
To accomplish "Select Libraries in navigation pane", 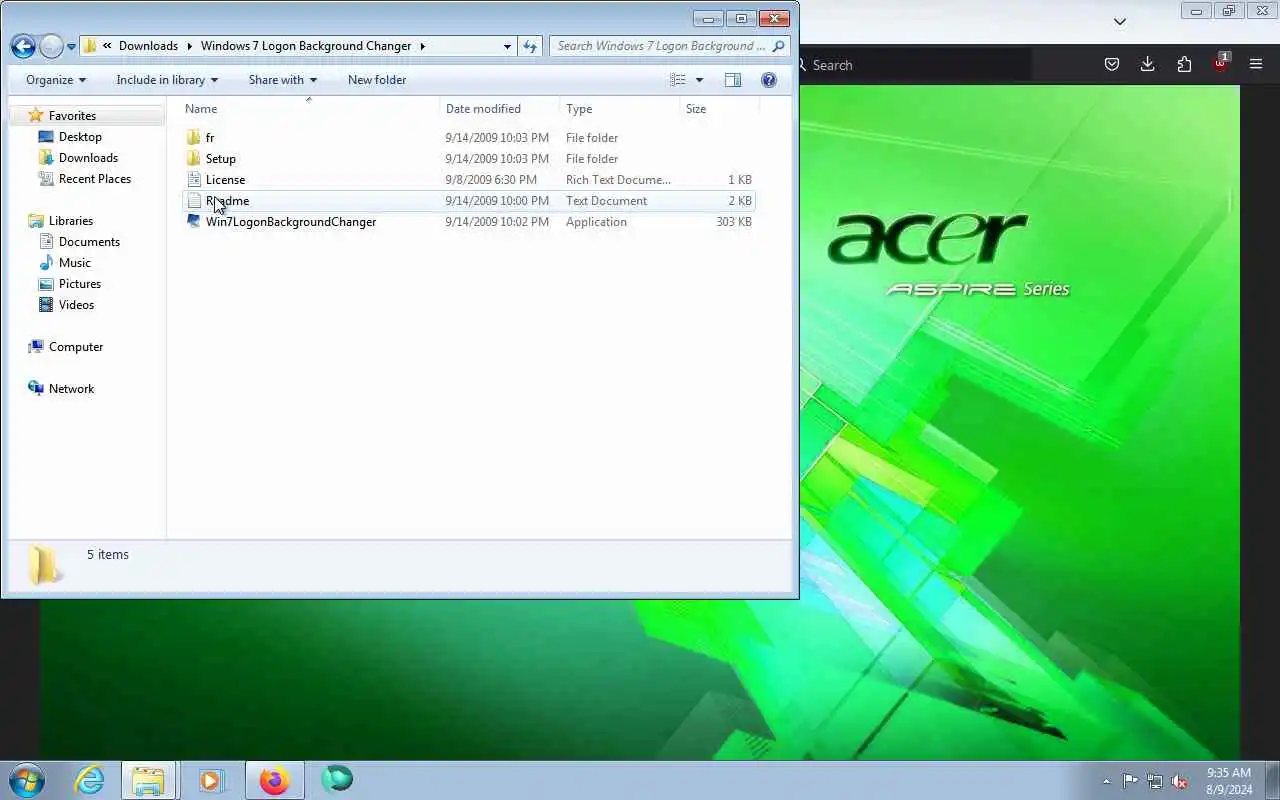I will 71,221.
